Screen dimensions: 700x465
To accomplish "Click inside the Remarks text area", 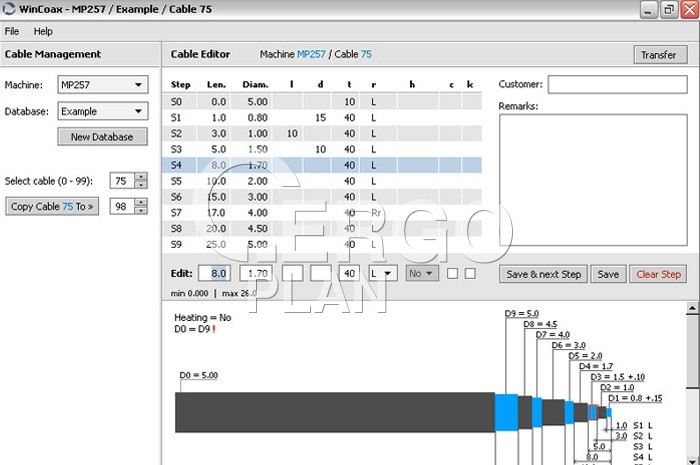I will point(593,180).
